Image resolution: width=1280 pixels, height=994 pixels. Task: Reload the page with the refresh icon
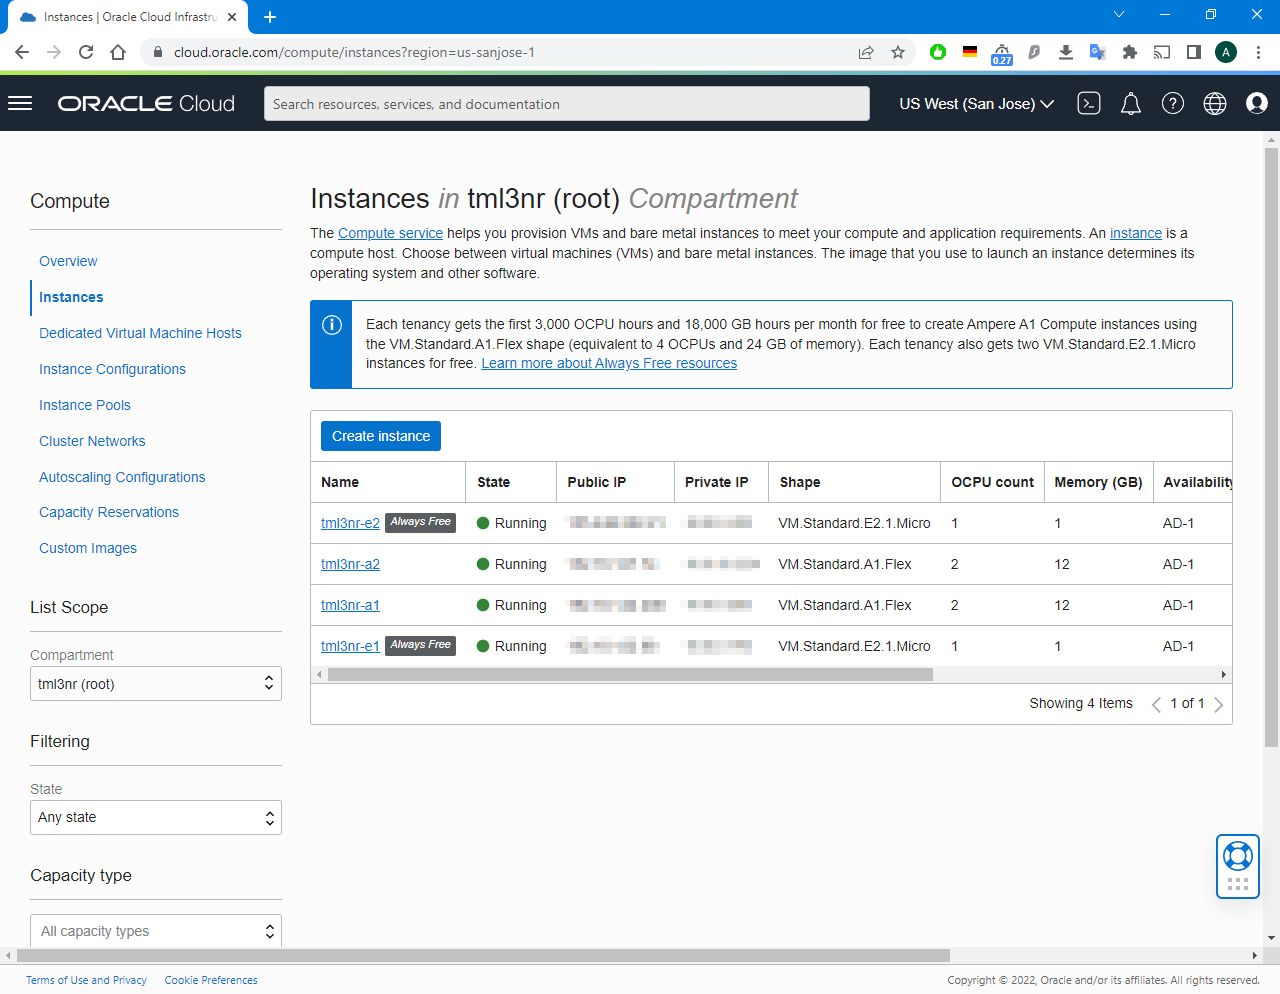coord(86,52)
